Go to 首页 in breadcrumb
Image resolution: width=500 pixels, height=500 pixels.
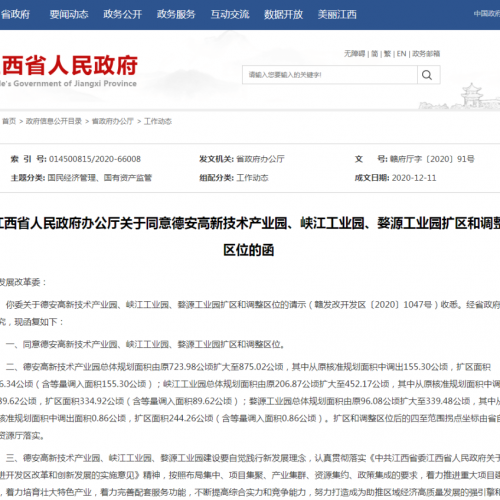click(x=9, y=121)
